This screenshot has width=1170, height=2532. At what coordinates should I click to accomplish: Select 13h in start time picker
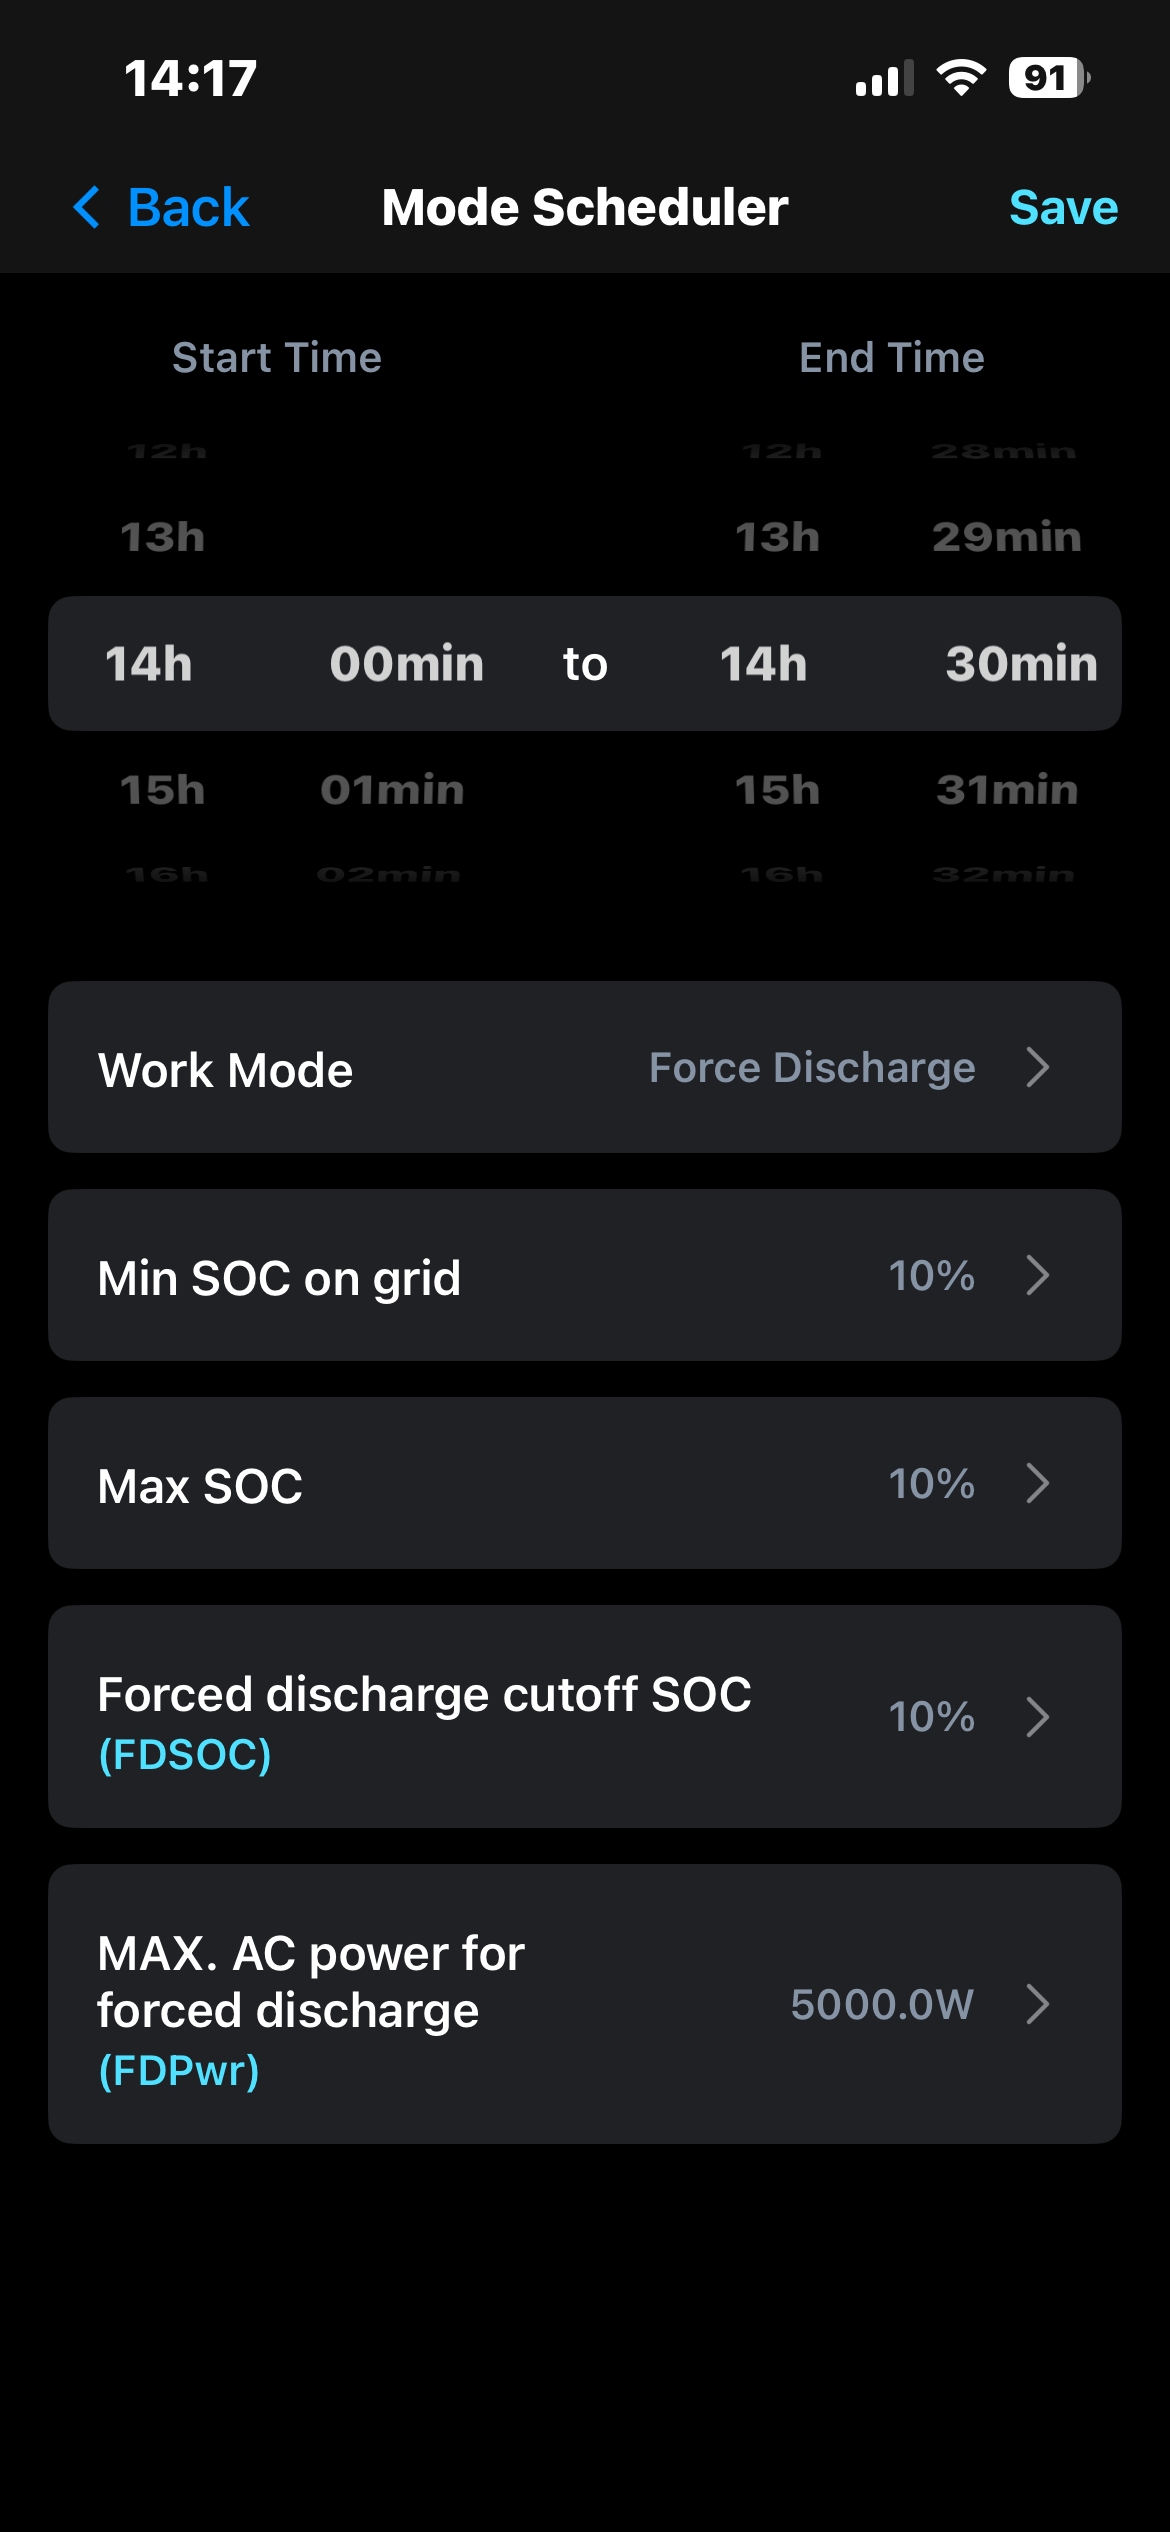tap(163, 538)
